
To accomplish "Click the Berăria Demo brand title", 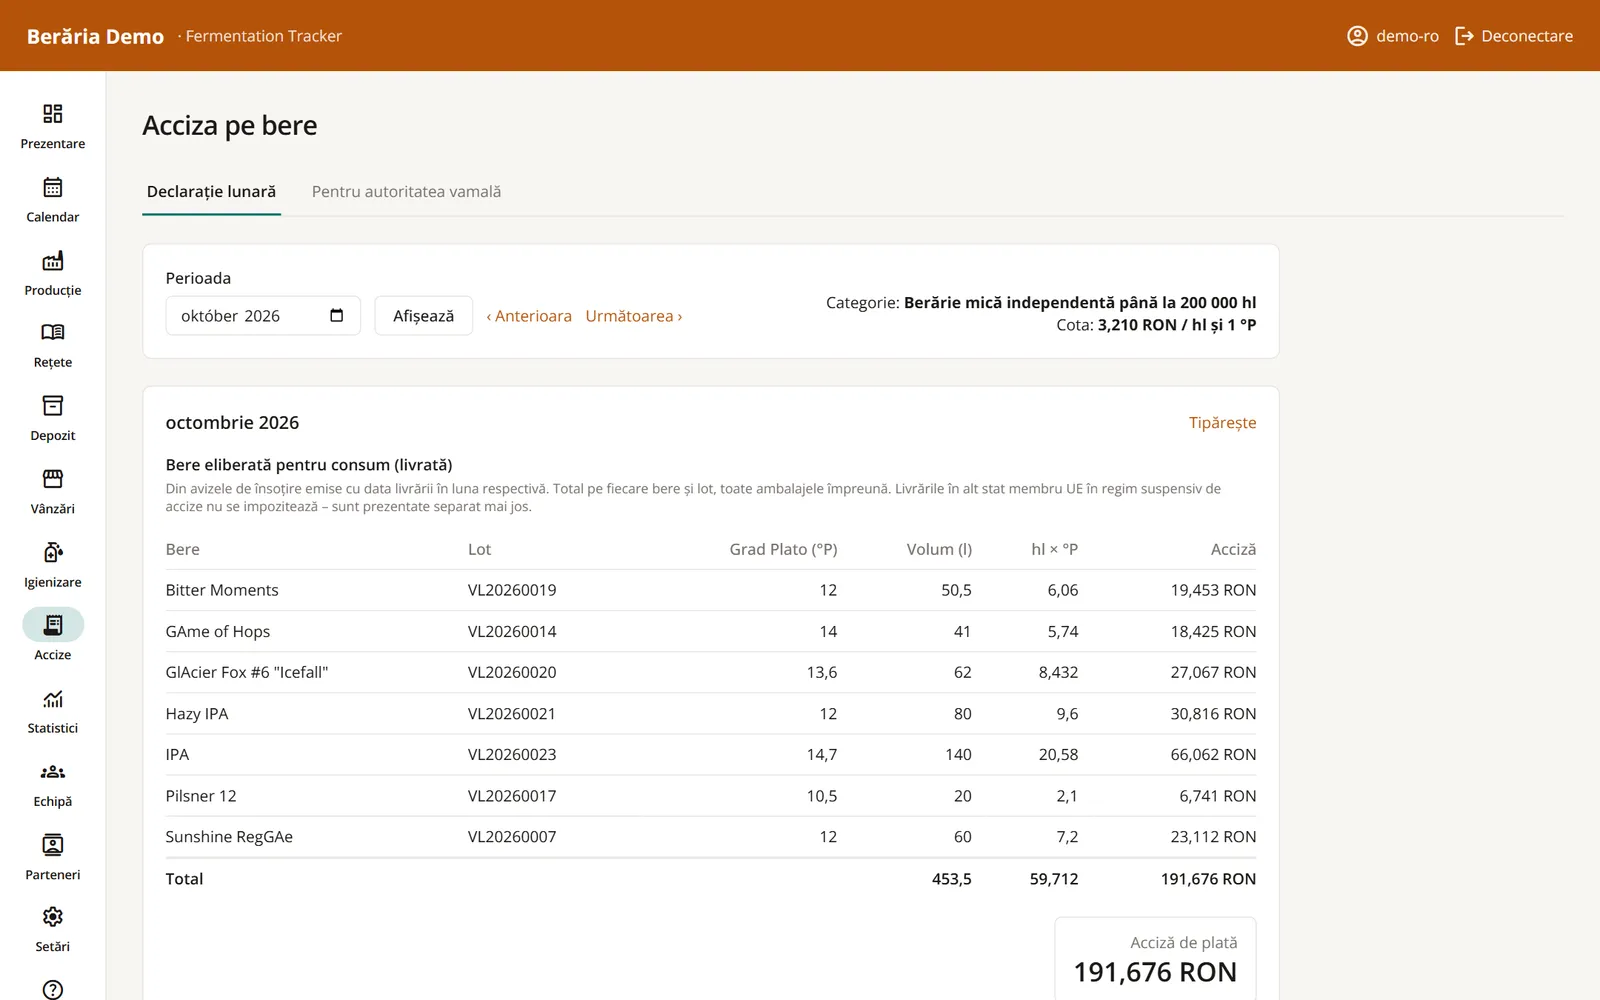I will click(95, 36).
